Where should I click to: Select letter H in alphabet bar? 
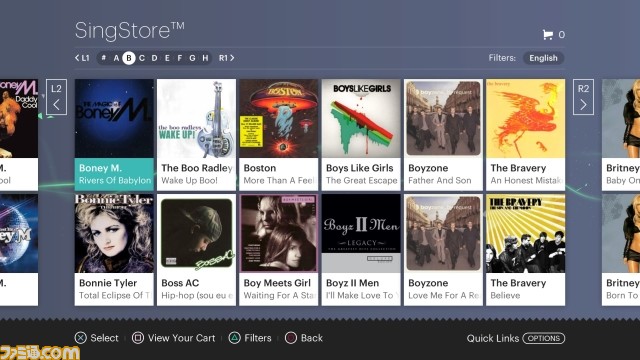tap(205, 58)
